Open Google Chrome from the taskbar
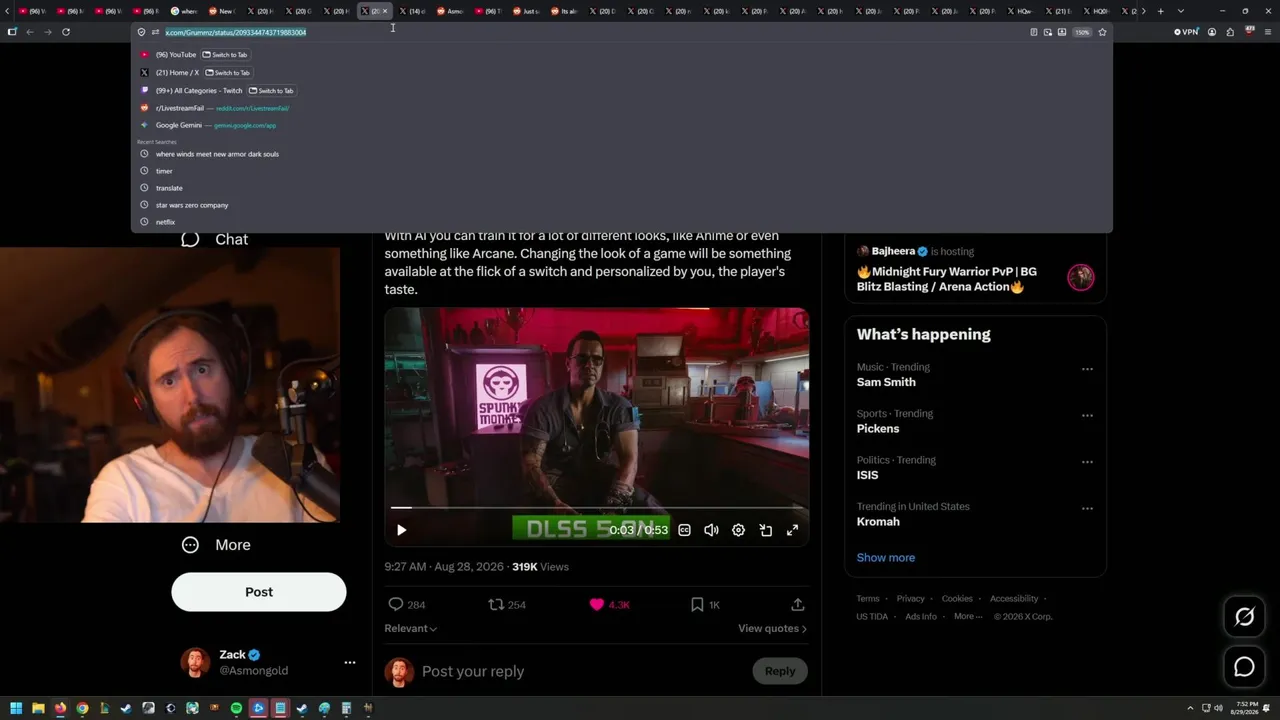 point(82,708)
